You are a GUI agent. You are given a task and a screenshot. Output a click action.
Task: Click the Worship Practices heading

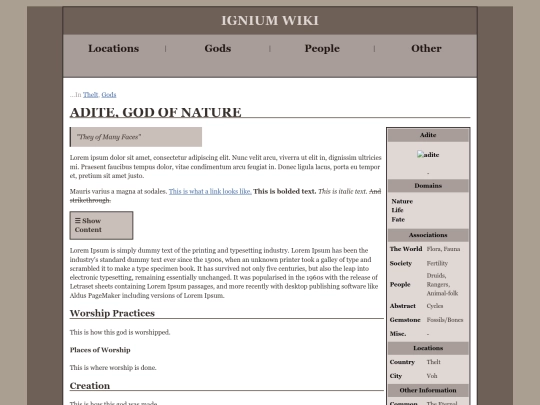click(112, 313)
